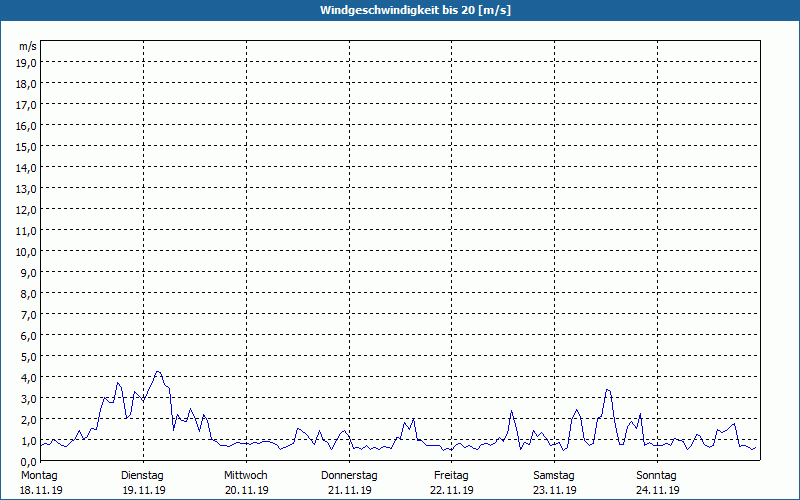Click the date 23.11.19
The height and width of the screenshot is (500, 800).
pos(555,490)
